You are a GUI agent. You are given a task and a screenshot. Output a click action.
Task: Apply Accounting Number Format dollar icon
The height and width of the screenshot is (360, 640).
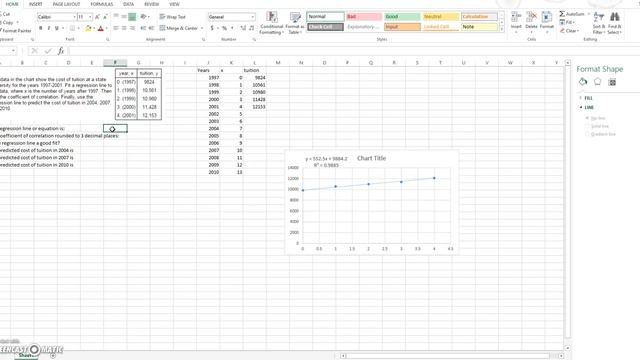click(x=212, y=28)
